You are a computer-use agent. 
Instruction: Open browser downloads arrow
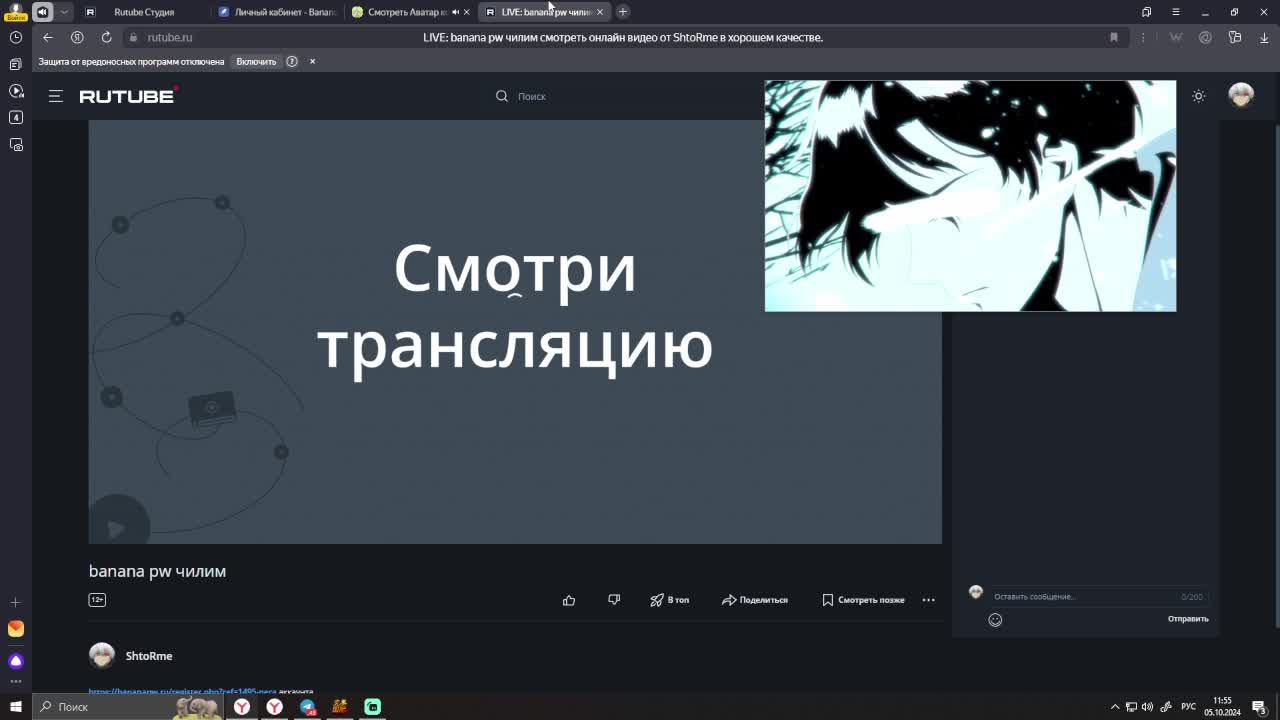click(1264, 37)
